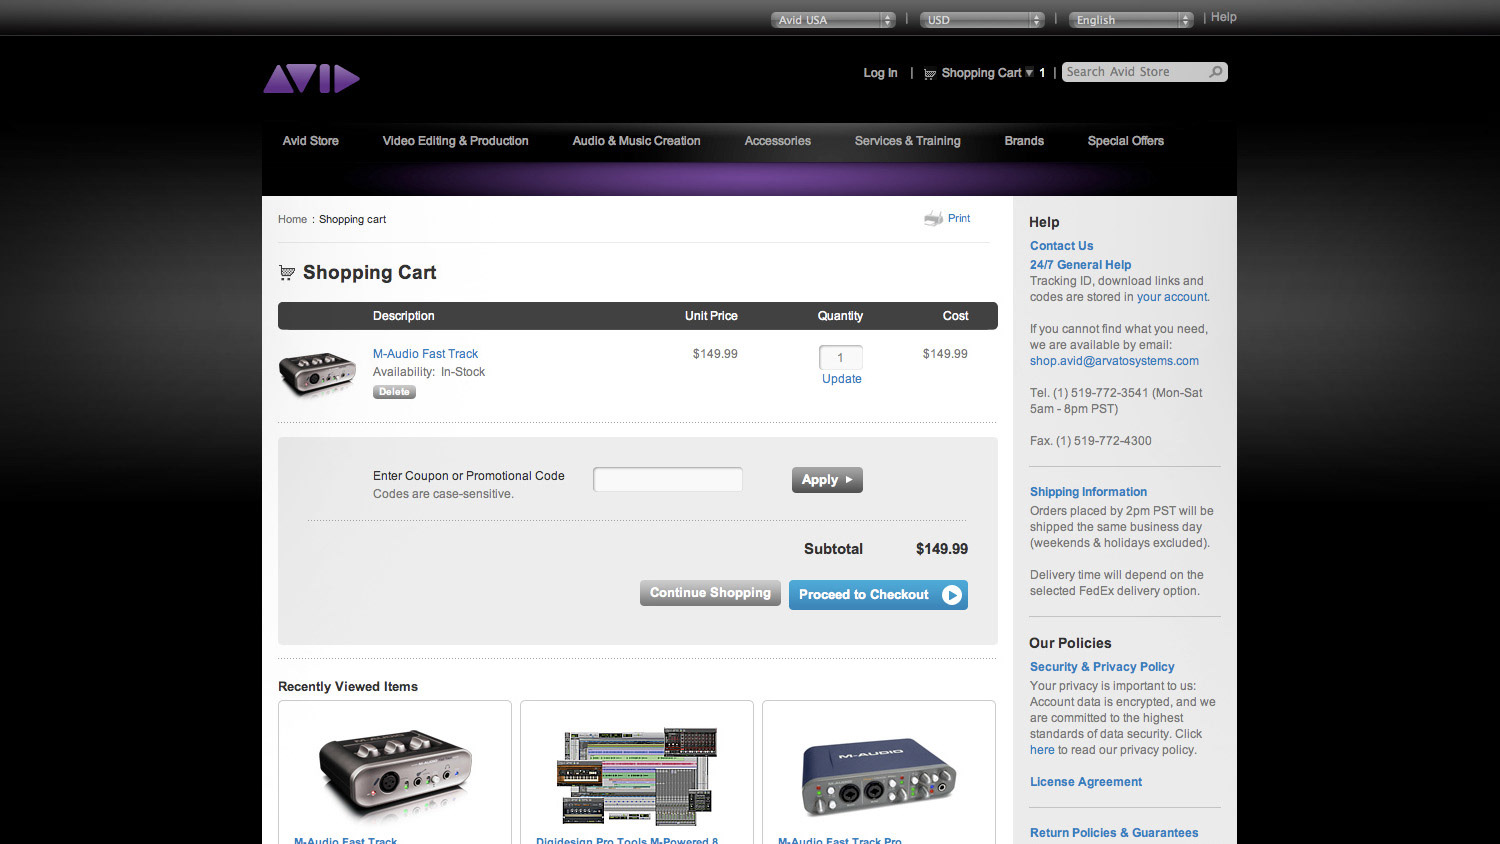This screenshot has width=1500, height=844.
Task: Click the arrow icon on Proceed to Checkout
Action: 951,595
